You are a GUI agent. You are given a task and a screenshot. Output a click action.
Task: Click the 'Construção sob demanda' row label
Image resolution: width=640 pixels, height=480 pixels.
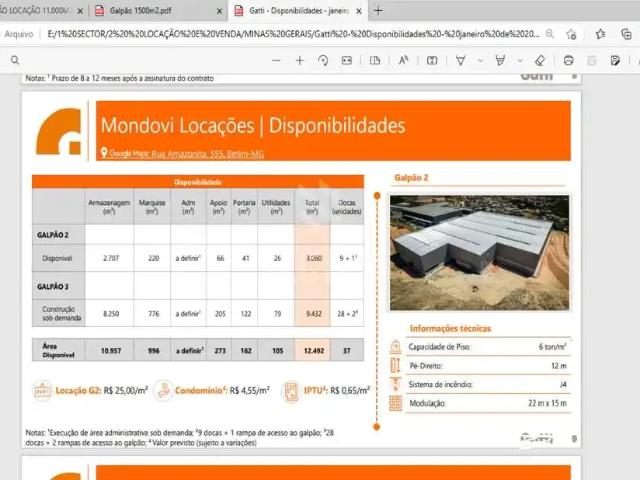[61, 313]
